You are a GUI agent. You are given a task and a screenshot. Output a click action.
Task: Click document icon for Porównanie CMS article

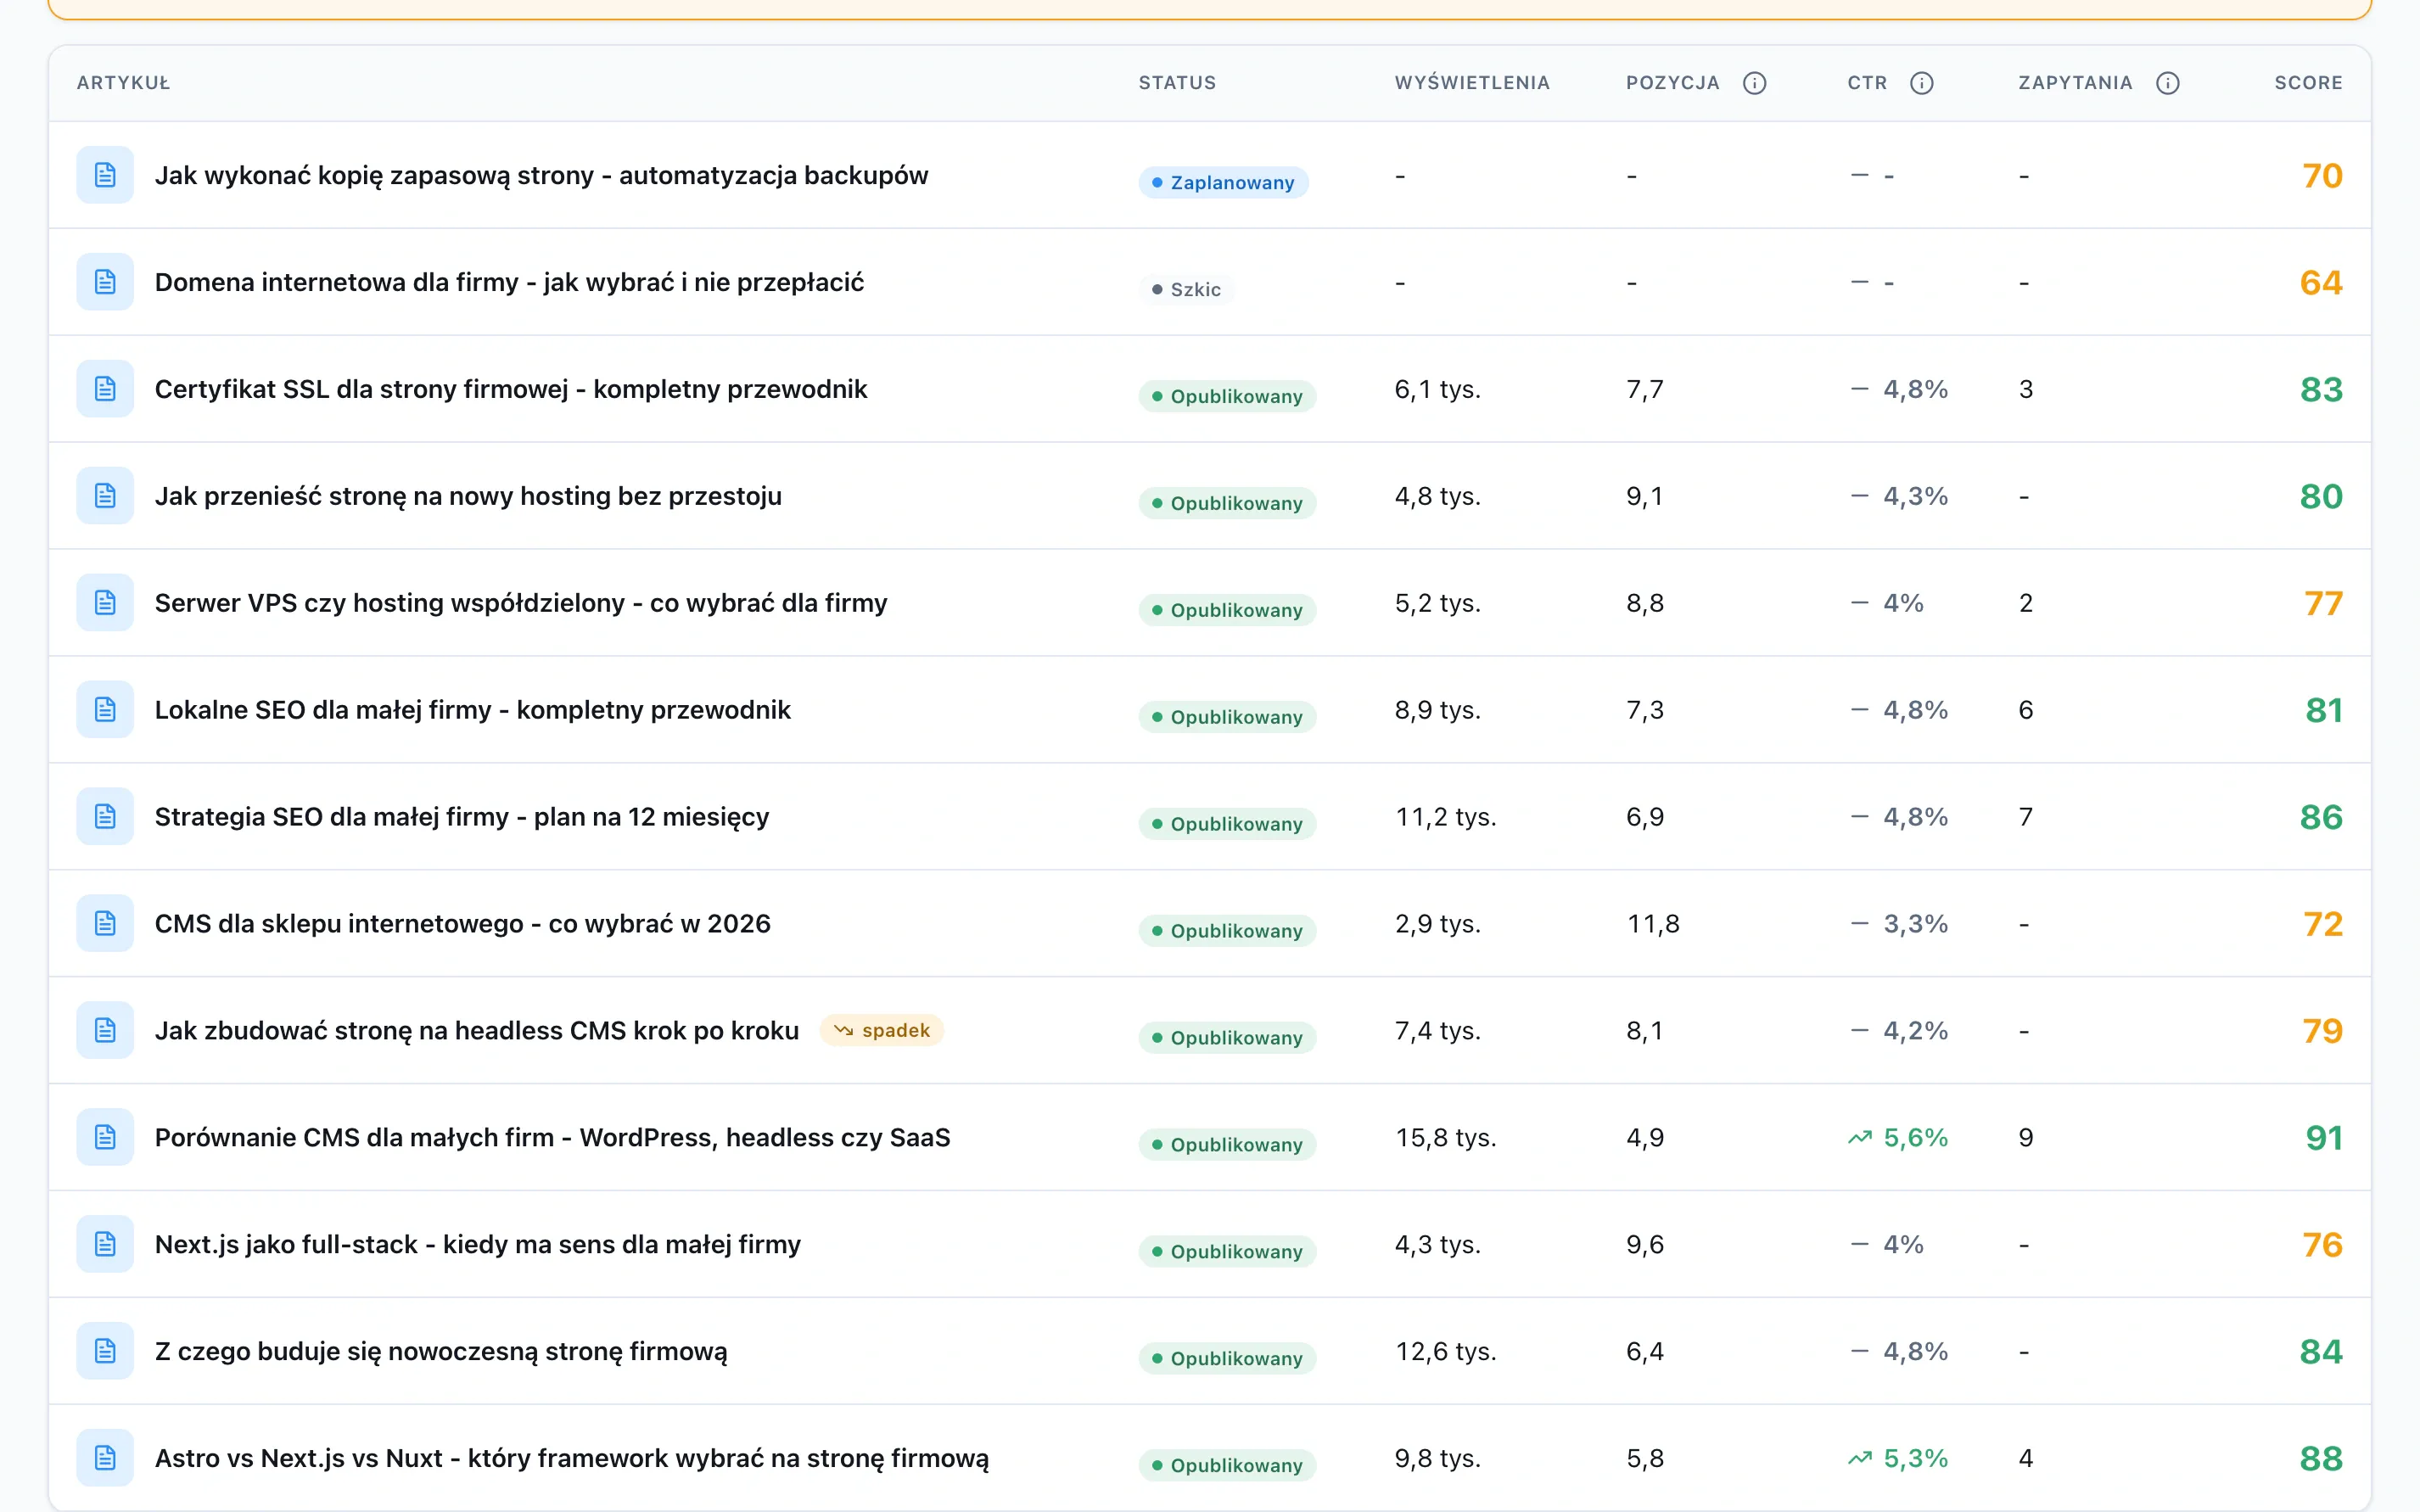pyautogui.click(x=105, y=1137)
